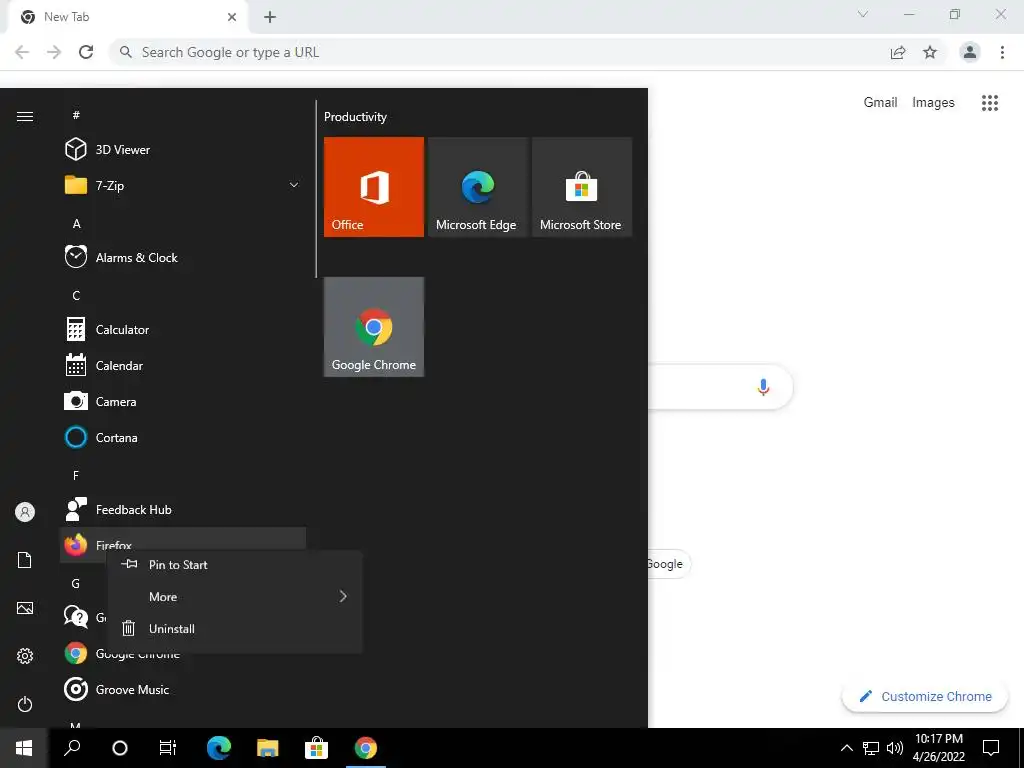The image size is (1024, 768).
Task: Open taskbar Search
Action: tap(72, 748)
